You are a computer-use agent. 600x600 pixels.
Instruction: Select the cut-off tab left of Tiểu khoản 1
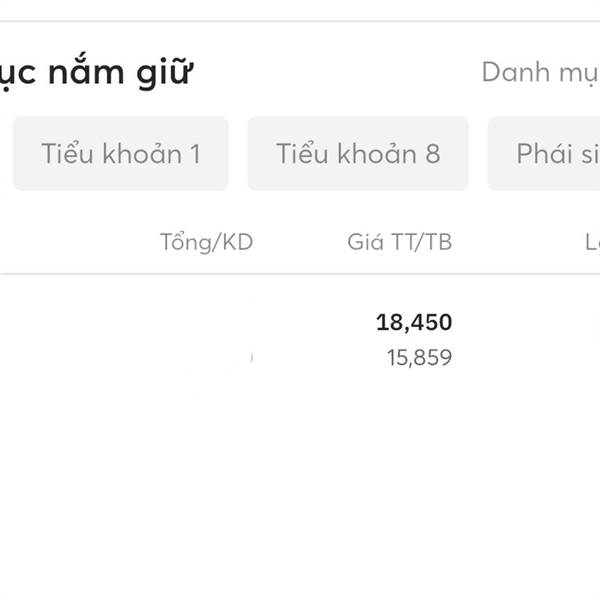point(3,153)
